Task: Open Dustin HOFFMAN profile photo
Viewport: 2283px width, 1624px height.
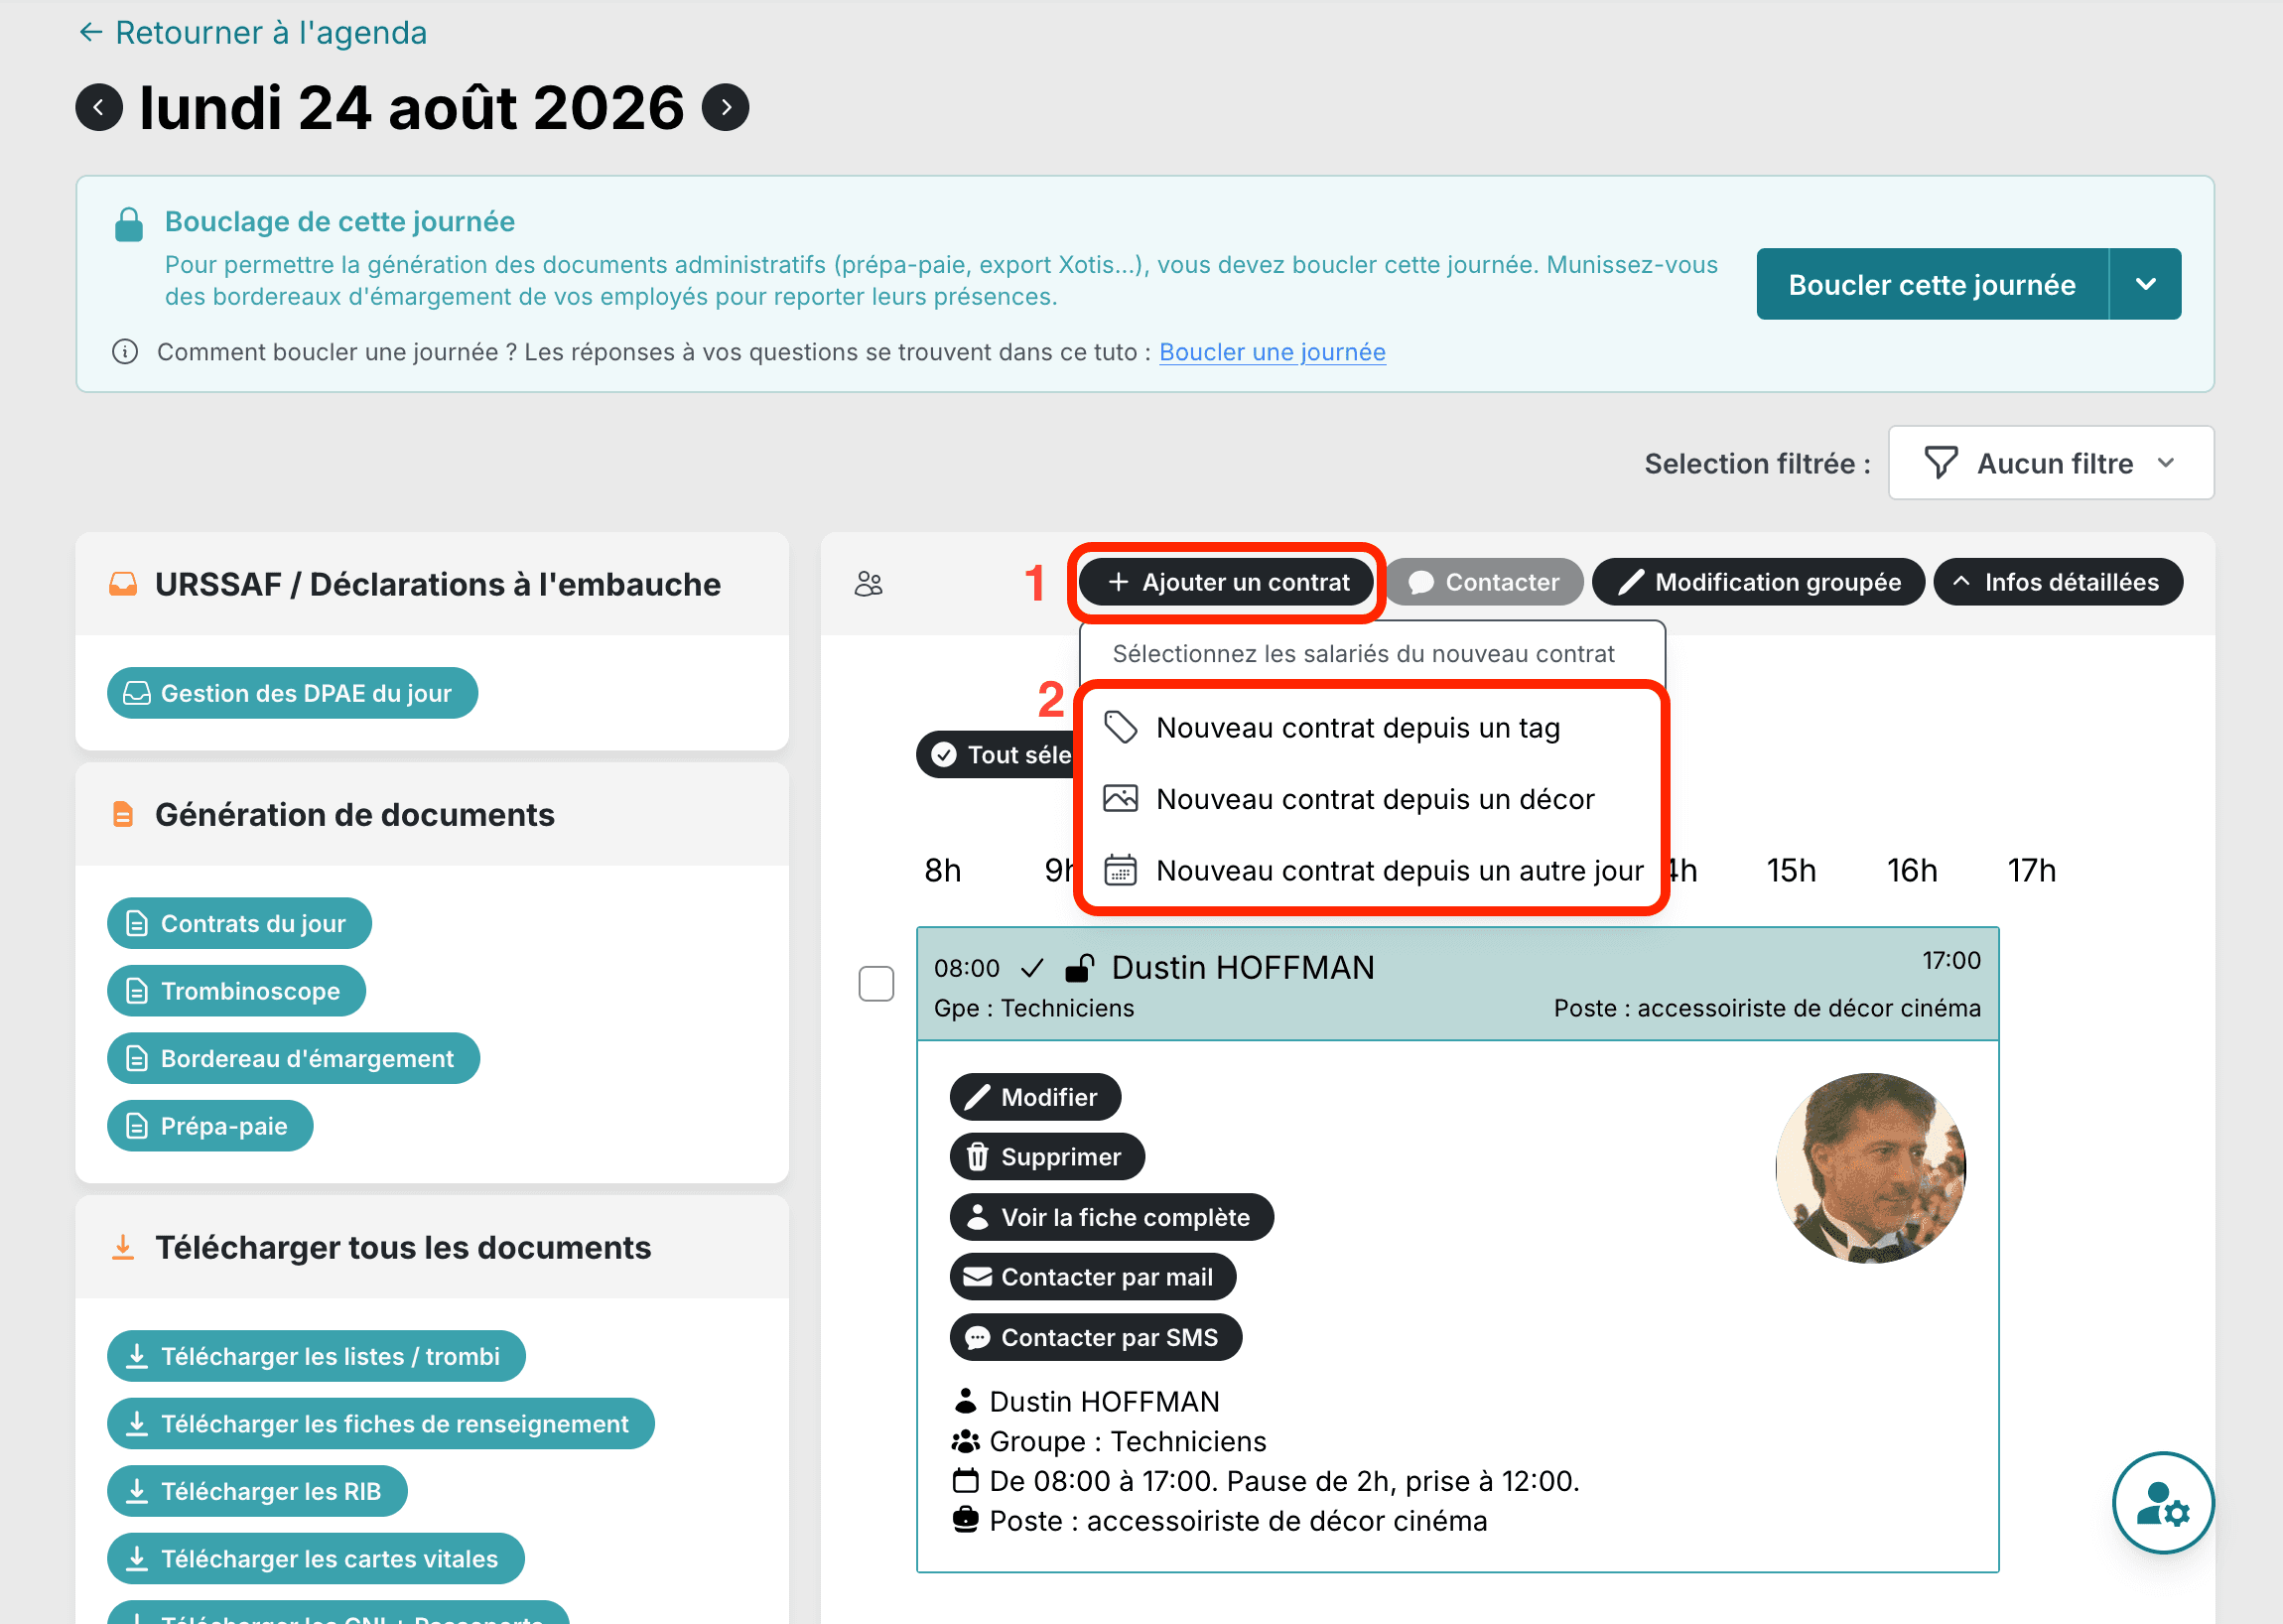Action: point(1870,1168)
